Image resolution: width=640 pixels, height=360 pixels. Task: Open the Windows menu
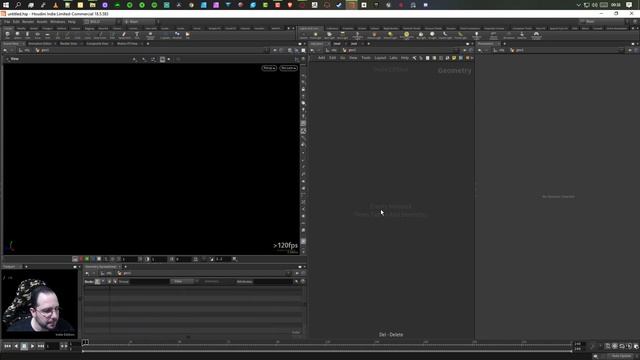pos(58,22)
